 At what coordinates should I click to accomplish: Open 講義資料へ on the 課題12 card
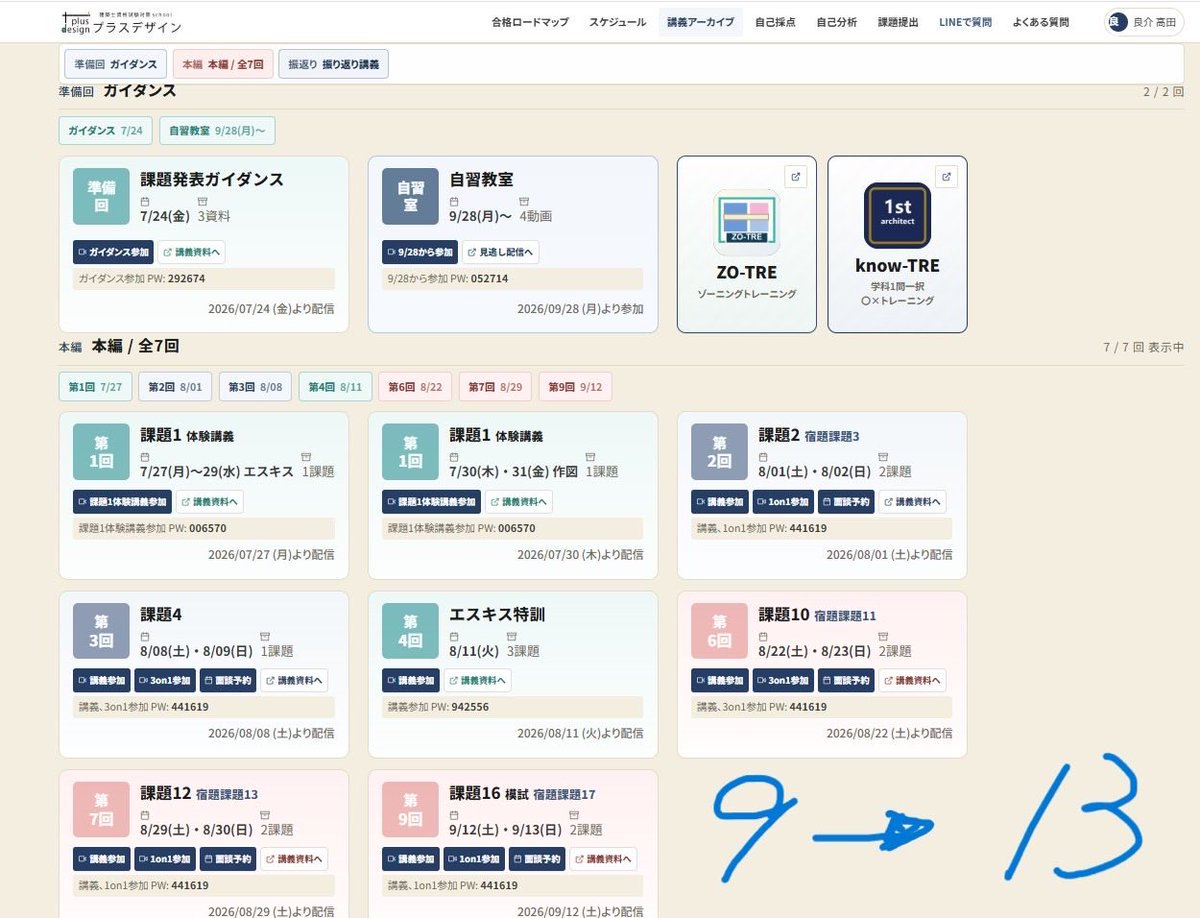(x=294, y=859)
